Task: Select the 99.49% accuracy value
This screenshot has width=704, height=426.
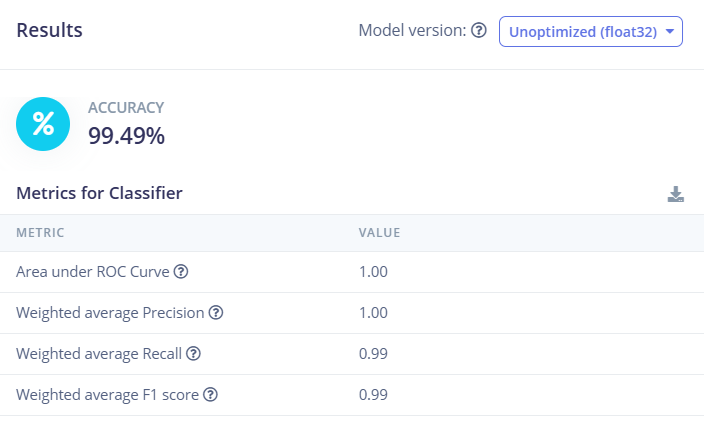Action: 126,136
